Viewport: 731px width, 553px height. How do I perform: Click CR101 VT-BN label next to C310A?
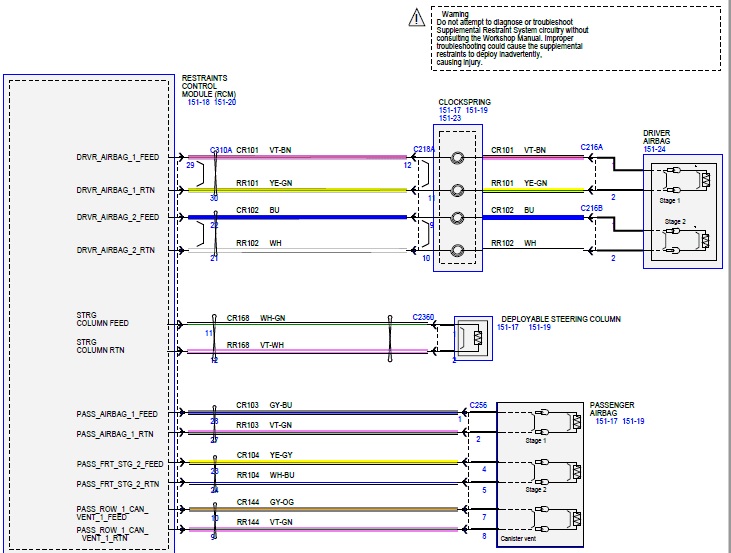click(263, 150)
